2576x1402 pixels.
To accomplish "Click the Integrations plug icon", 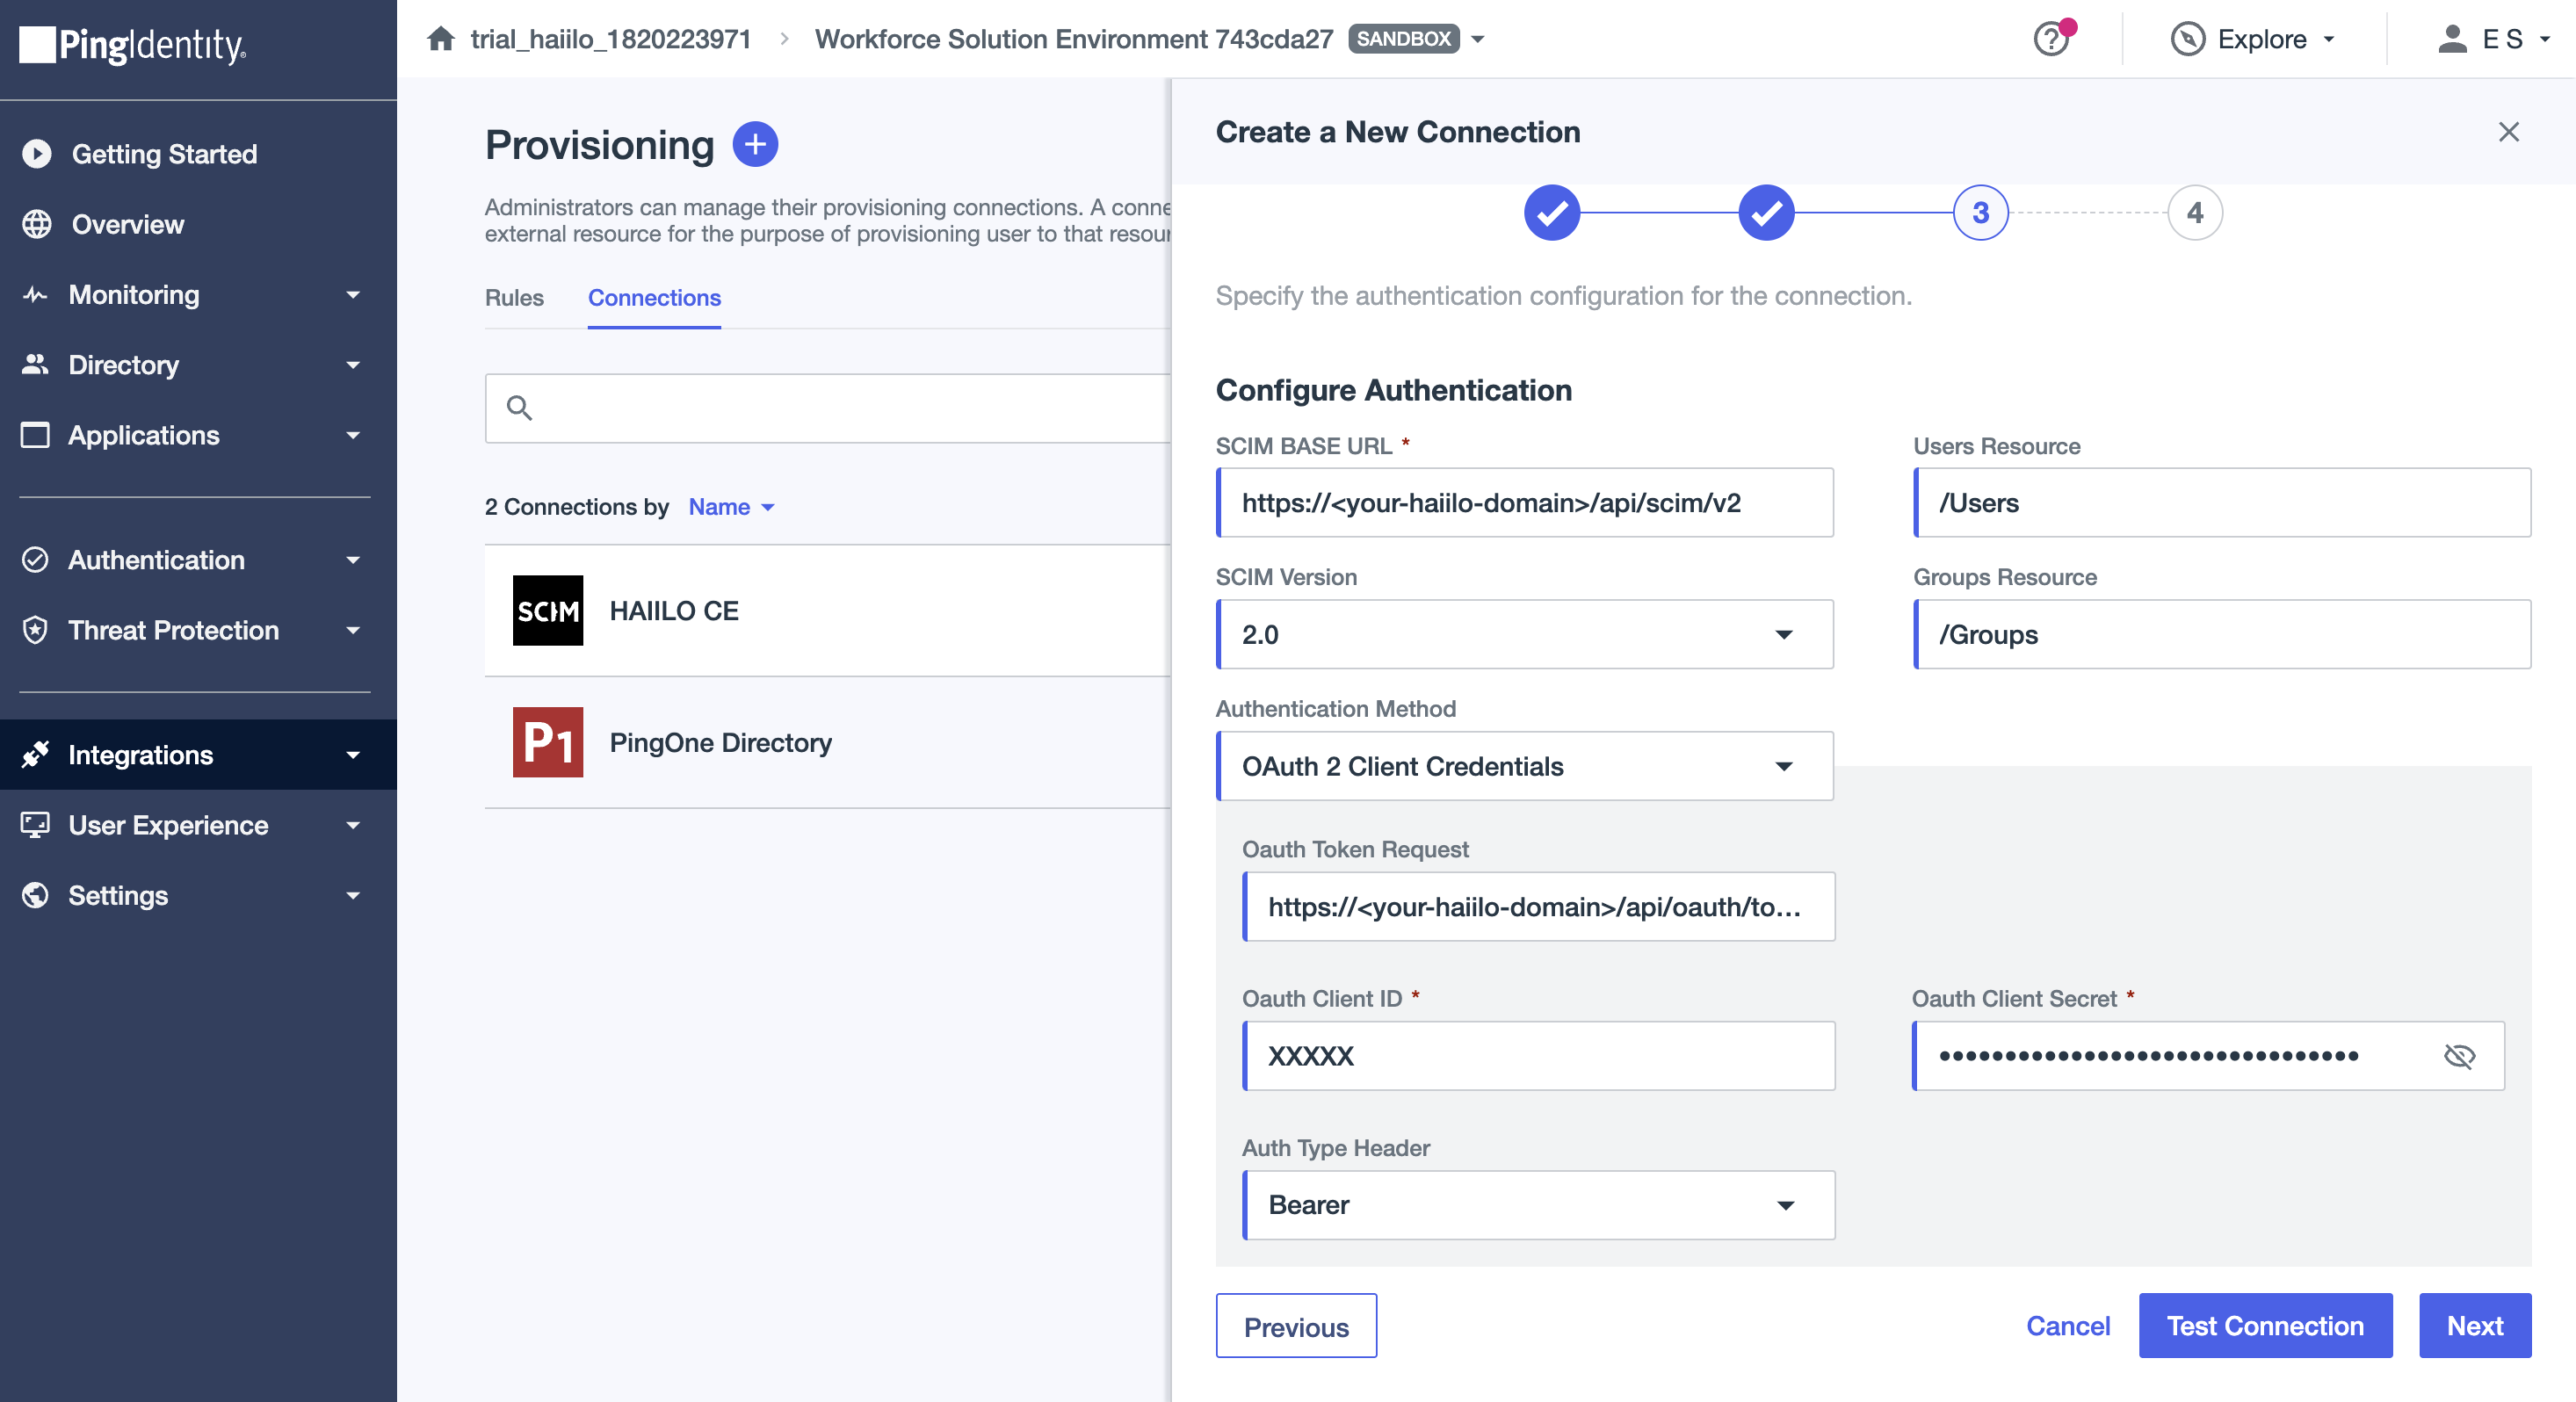I will 35,755.
